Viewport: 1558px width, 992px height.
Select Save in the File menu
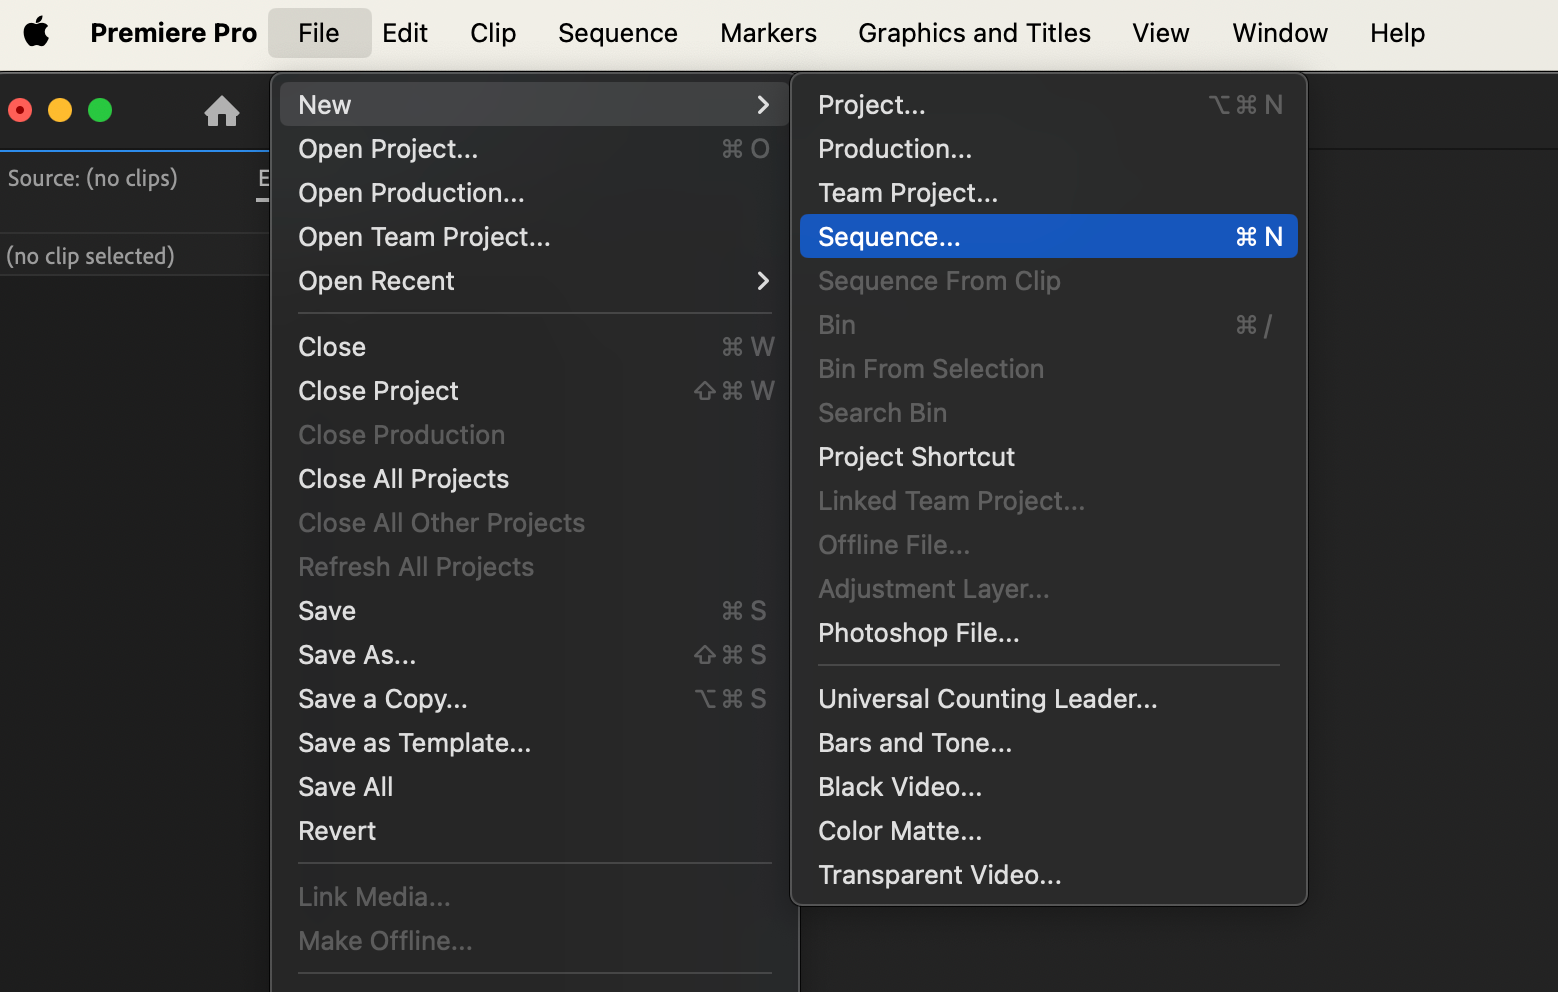(534, 611)
